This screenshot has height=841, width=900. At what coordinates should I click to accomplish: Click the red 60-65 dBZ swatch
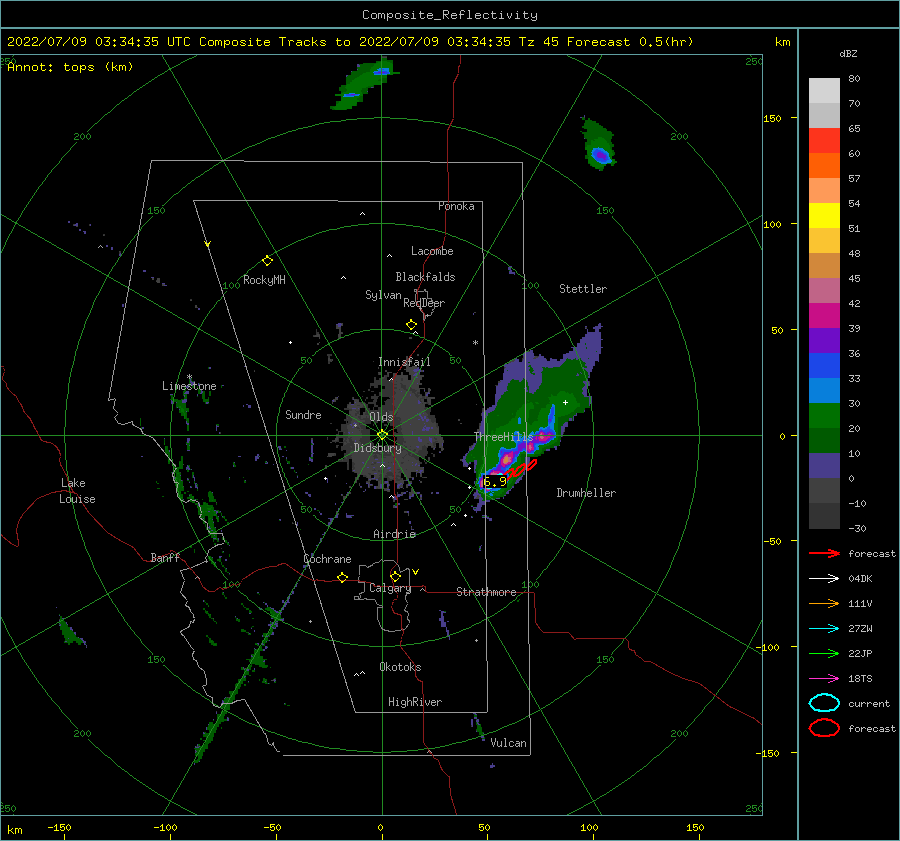[x=824, y=141]
